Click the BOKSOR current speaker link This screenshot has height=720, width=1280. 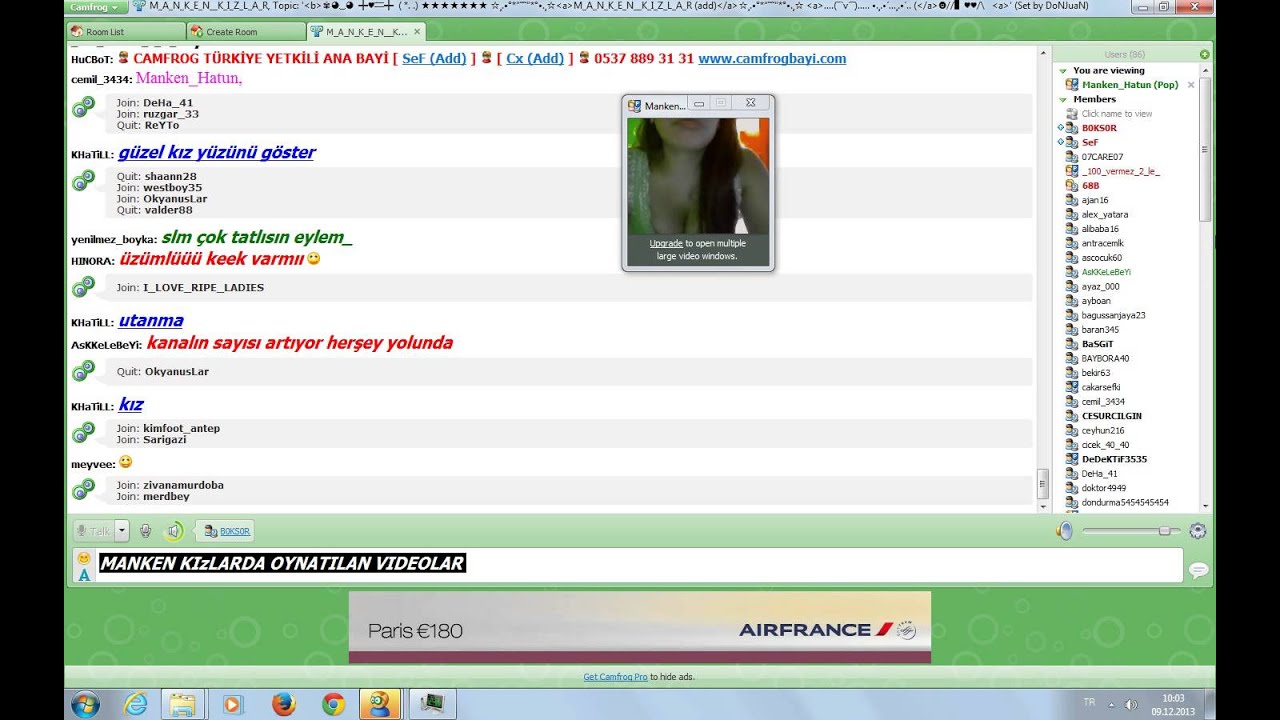point(235,531)
